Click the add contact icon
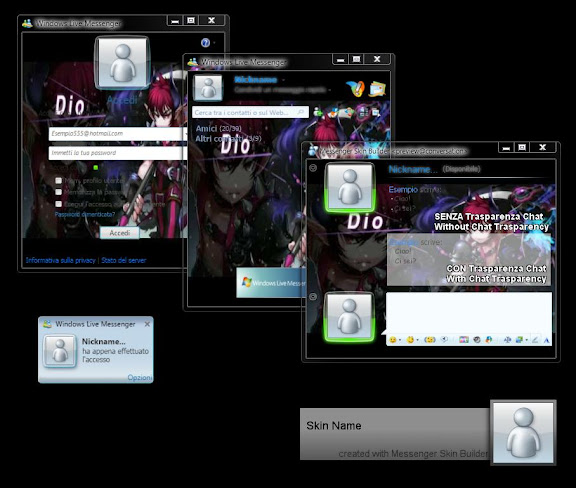 tap(318, 112)
